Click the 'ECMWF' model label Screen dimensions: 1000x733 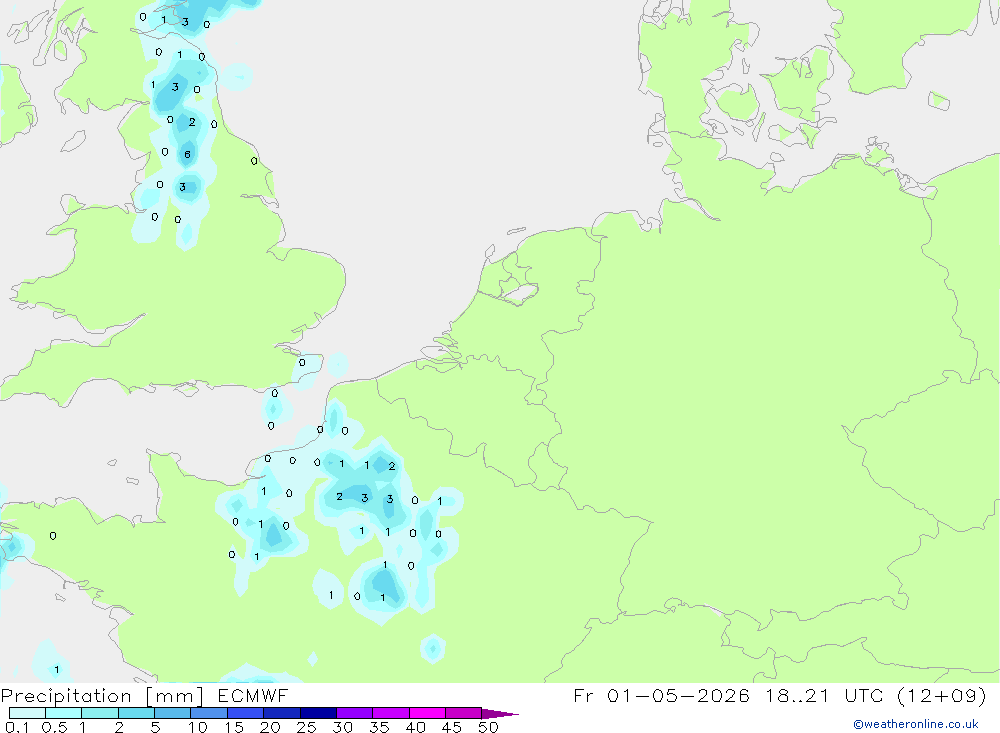pos(253,696)
